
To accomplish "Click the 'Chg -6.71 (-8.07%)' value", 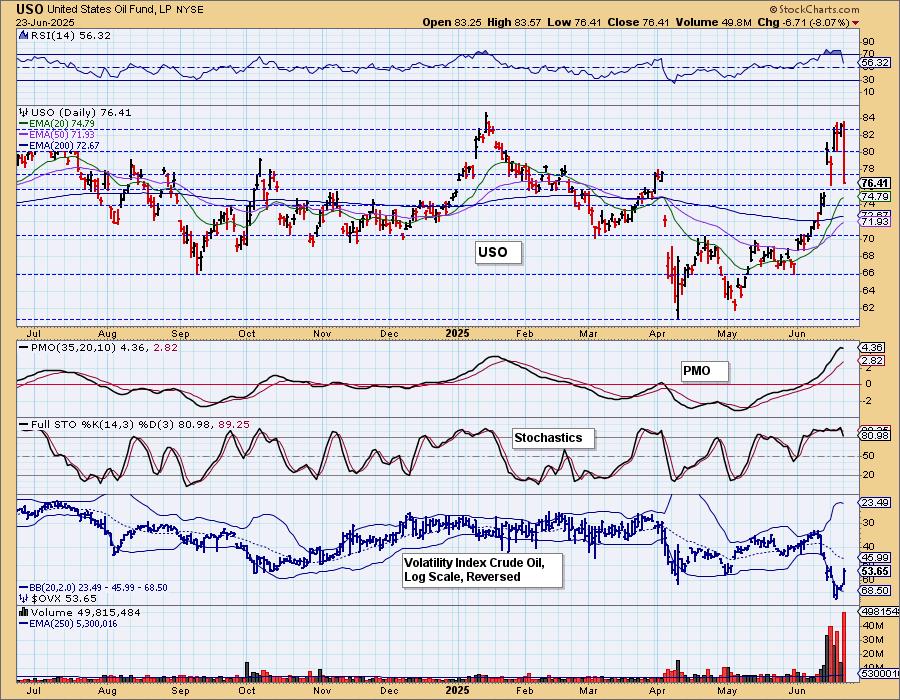I will (x=804, y=22).
